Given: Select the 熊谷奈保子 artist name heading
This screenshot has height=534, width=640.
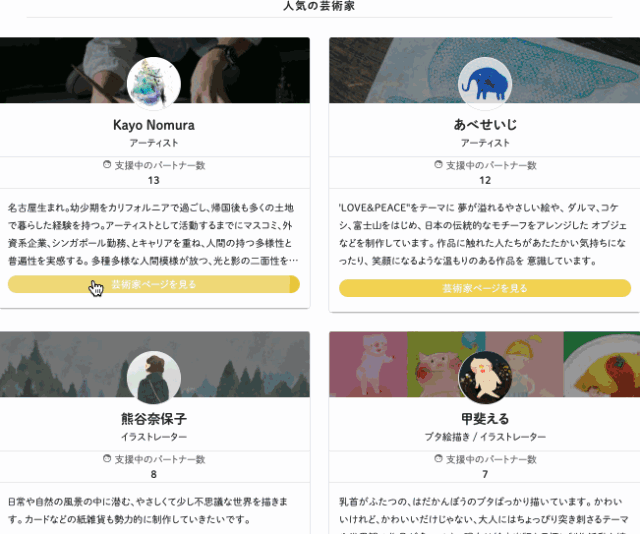Looking at the screenshot, I should 154,419.
